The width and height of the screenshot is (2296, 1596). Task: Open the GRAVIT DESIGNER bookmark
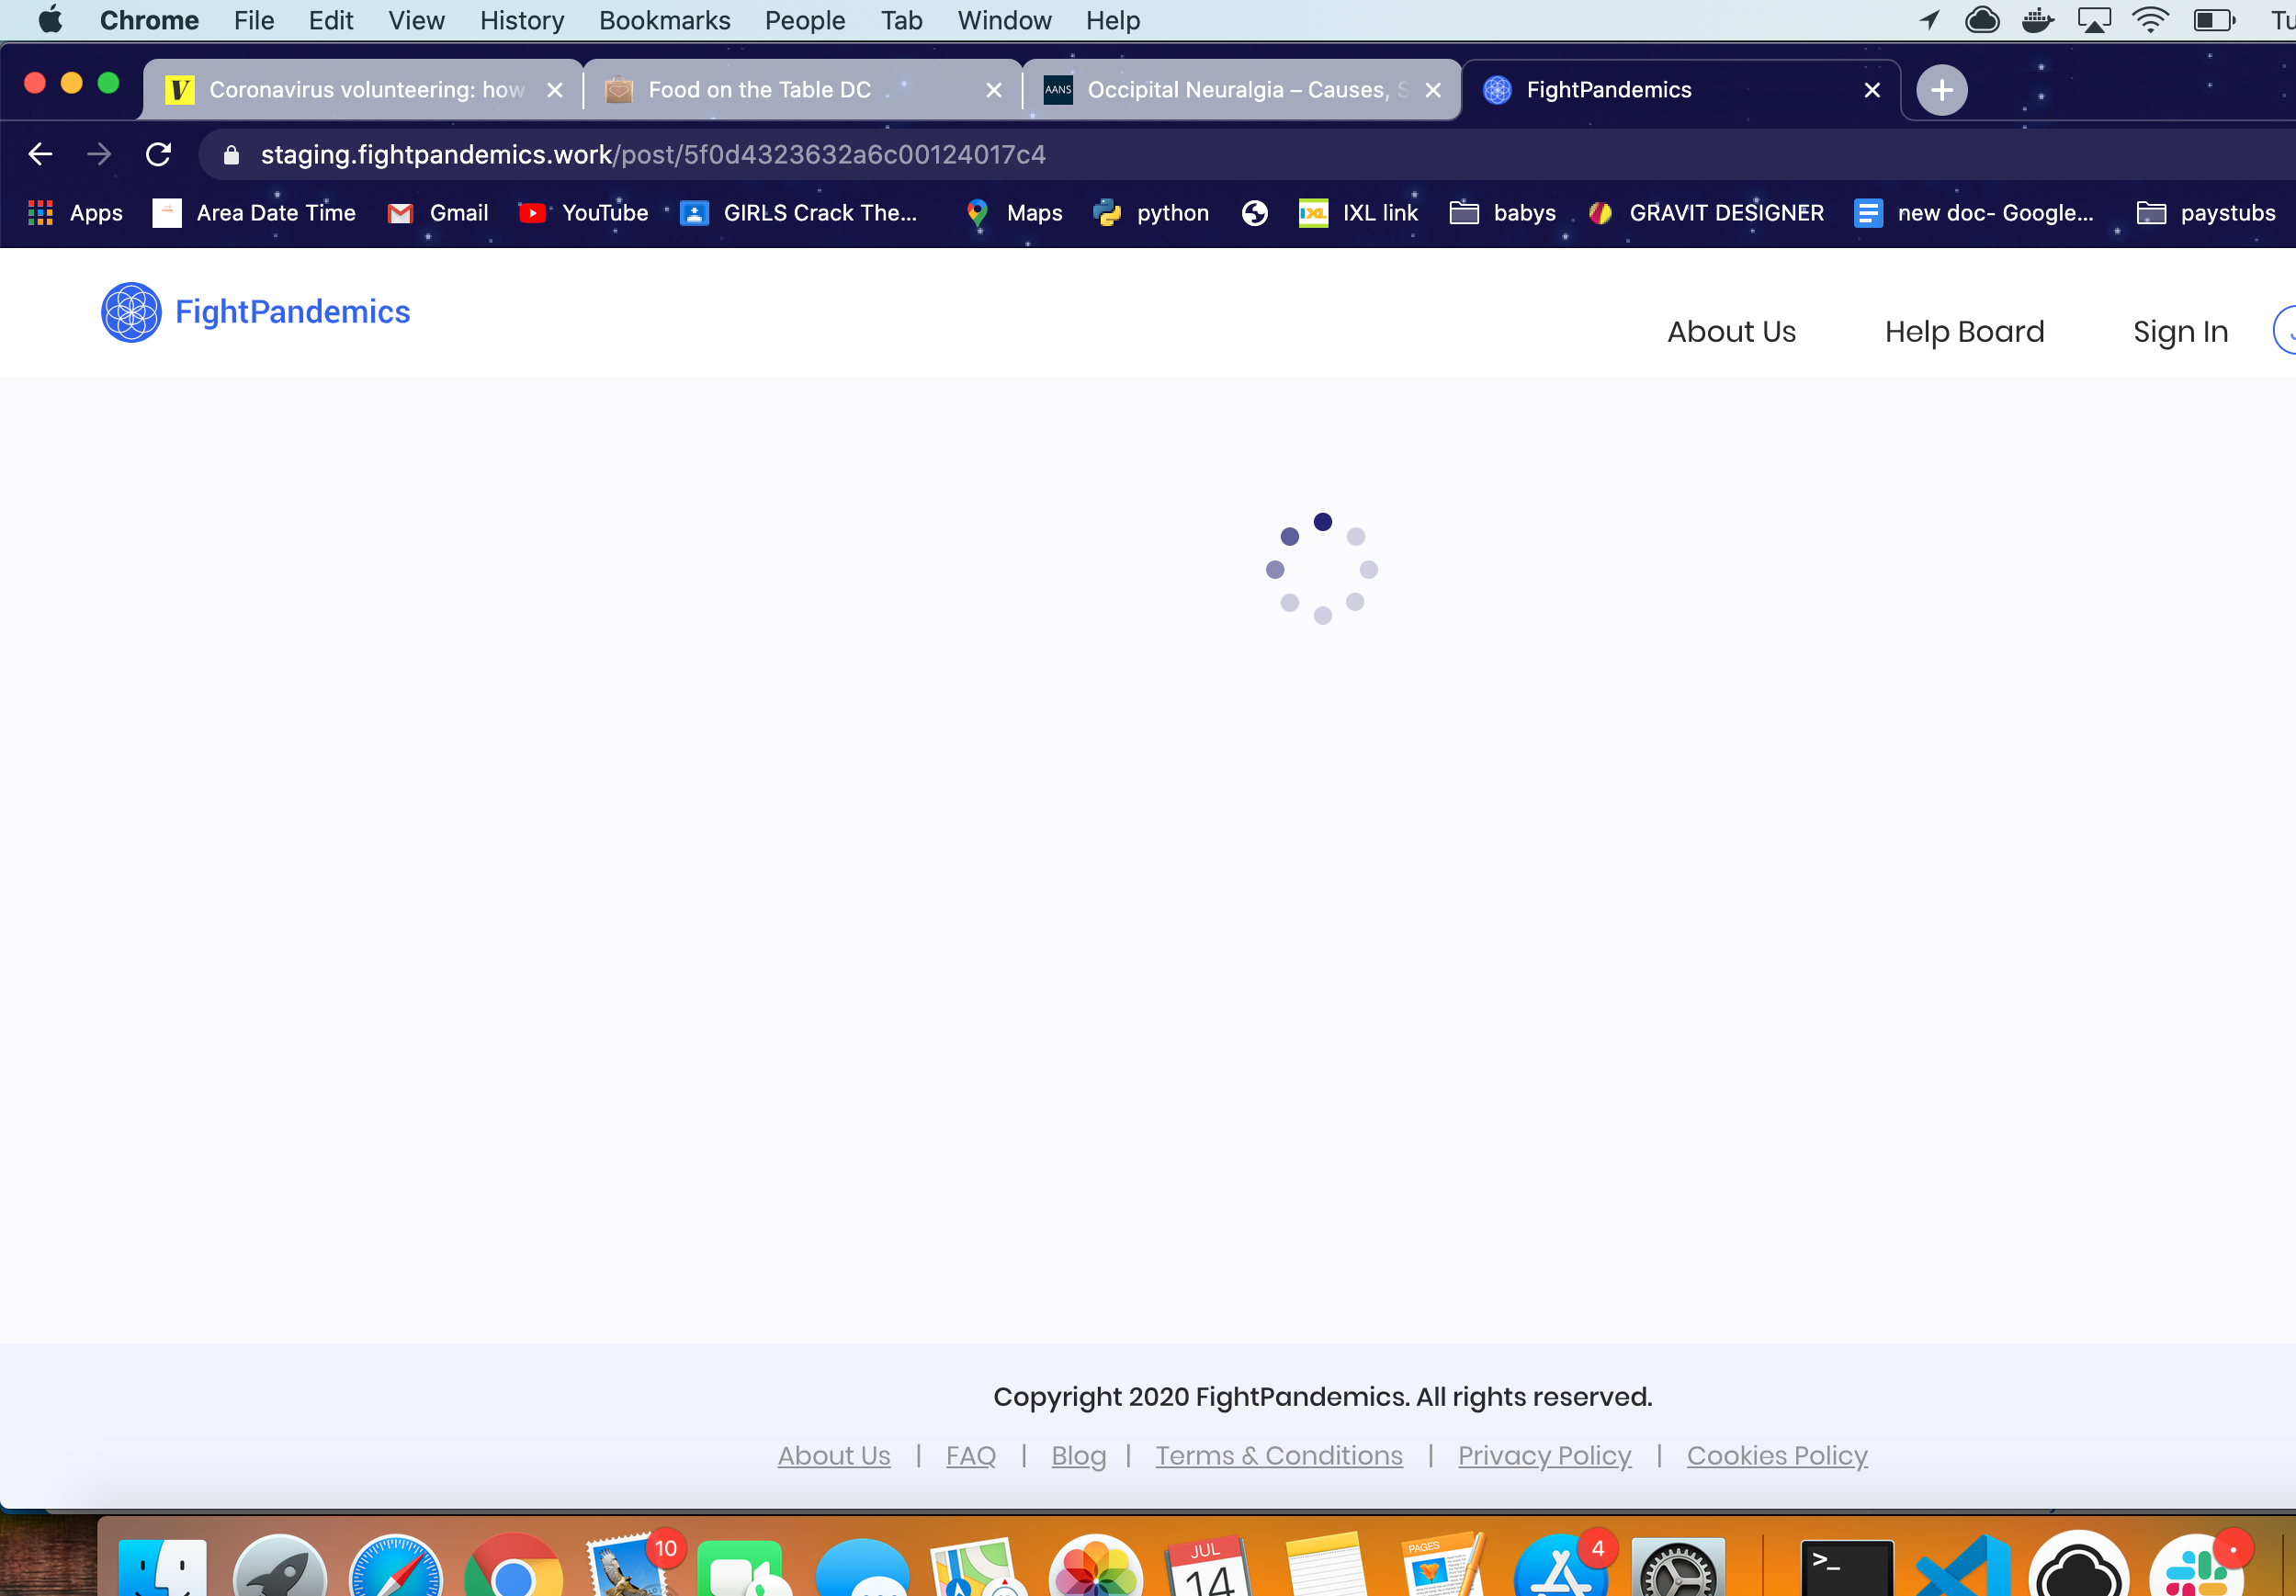[x=1706, y=213]
